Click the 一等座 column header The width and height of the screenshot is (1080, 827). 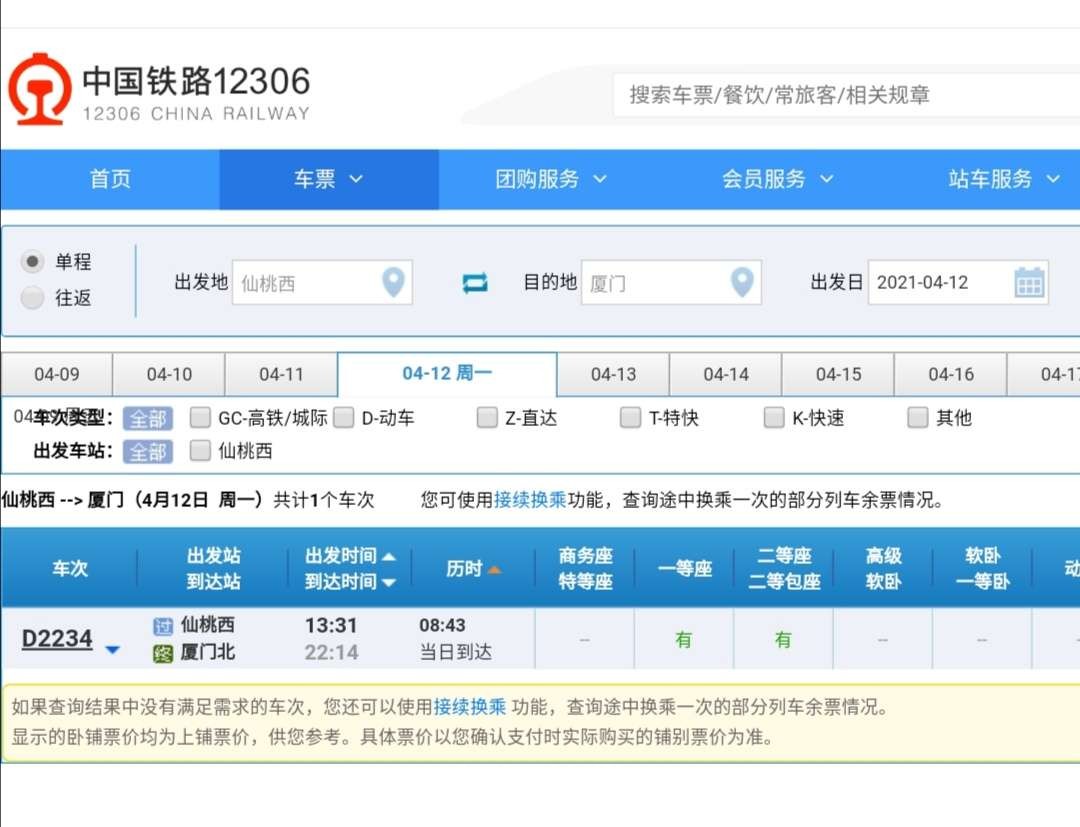[685, 569]
